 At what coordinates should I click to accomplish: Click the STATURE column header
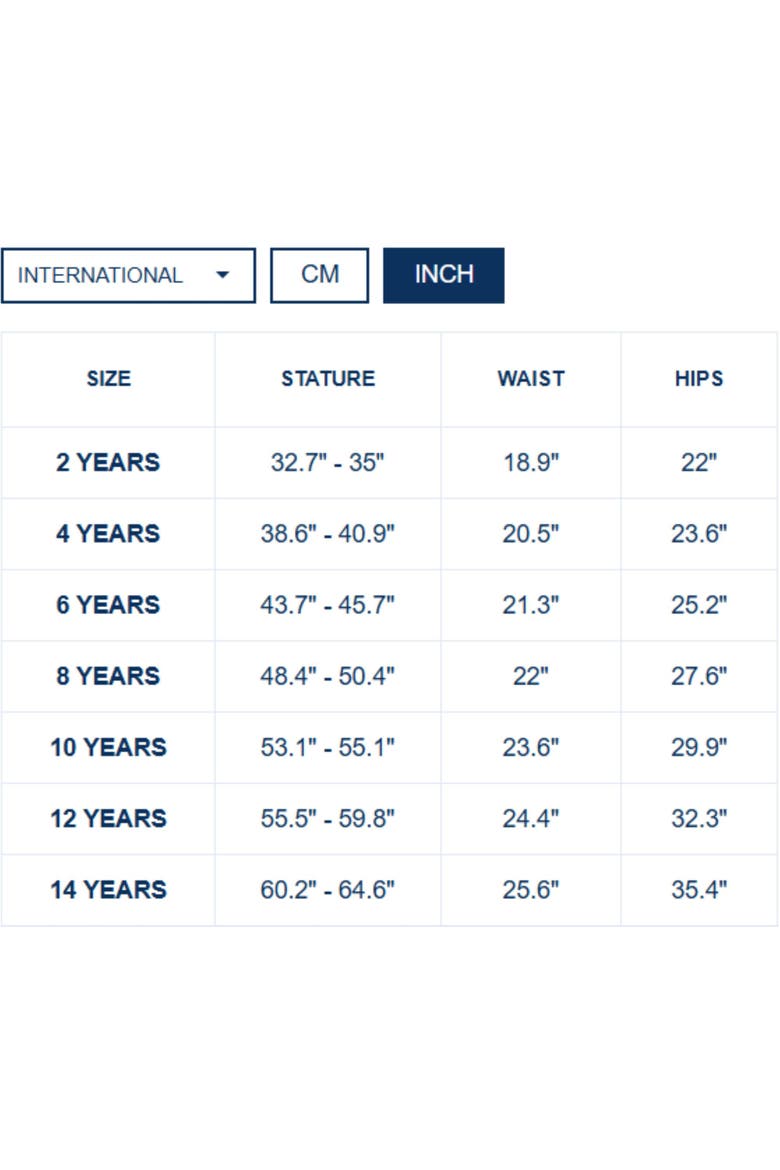pos(328,379)
